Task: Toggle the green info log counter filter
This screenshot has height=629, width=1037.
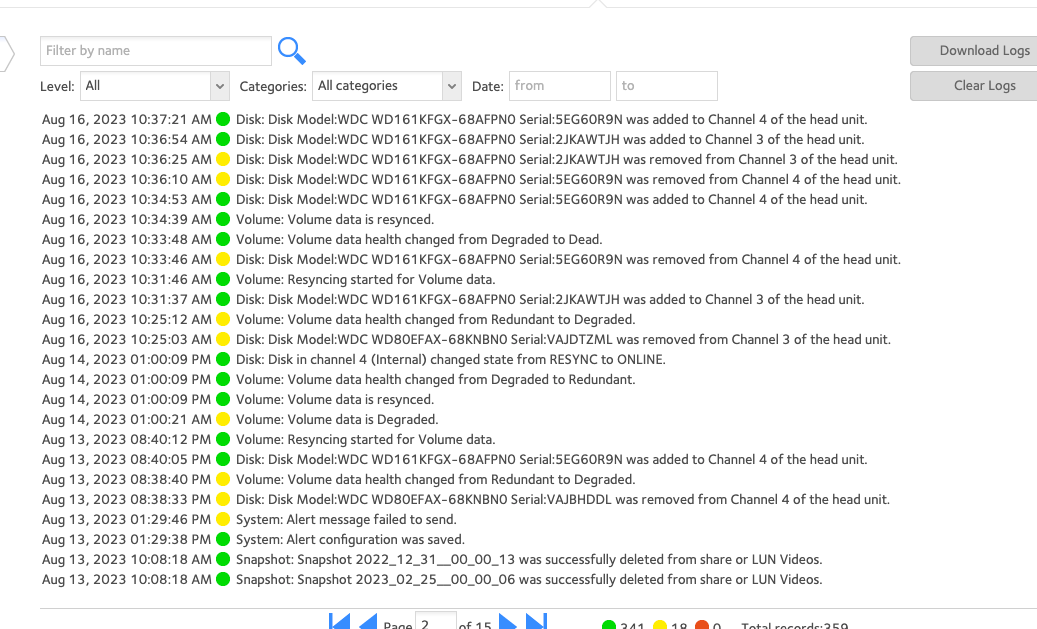Action: click(x=609, y=624)
